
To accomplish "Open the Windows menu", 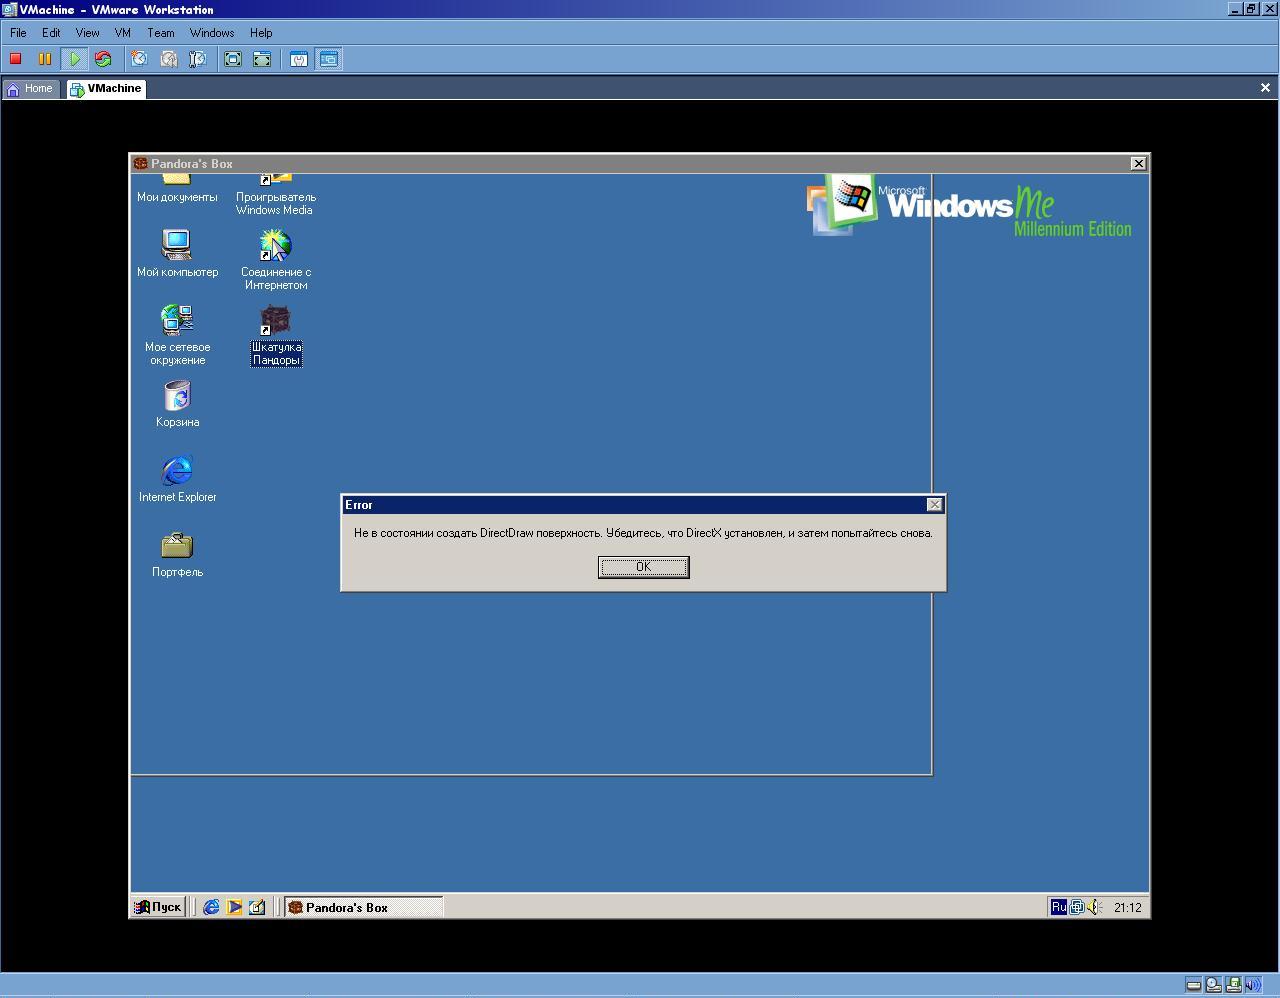I will [212, 33].
